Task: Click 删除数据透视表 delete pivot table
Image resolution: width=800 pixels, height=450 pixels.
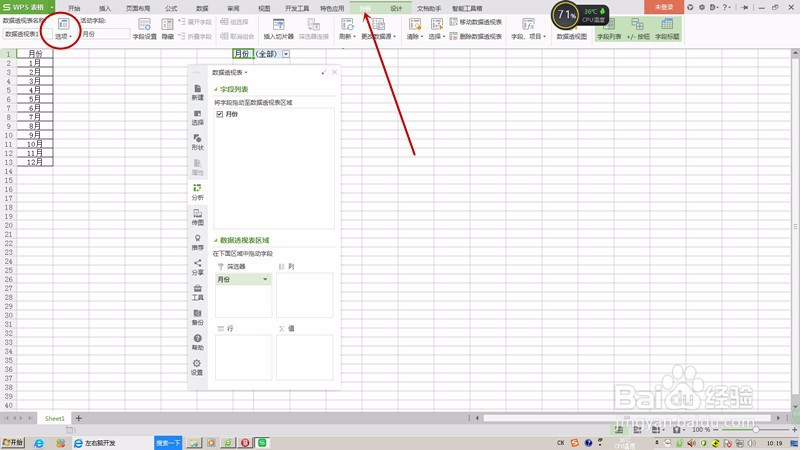Action: click(476, 36)
